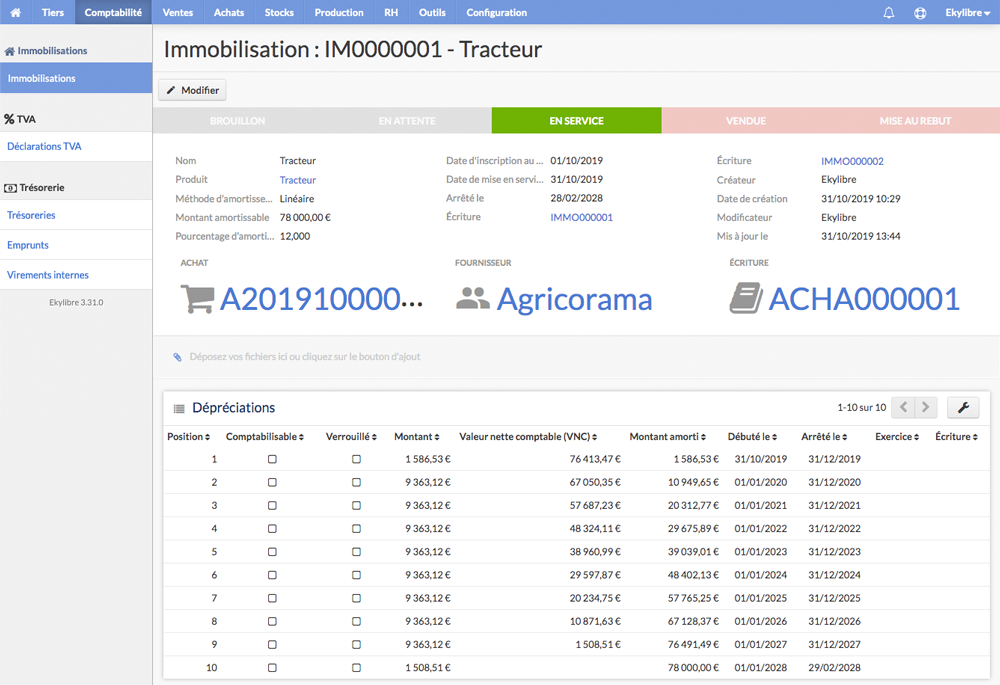Sort by Verrouillé column
The height and width of the screenshot is (685, 1000).
click(351, 437)
